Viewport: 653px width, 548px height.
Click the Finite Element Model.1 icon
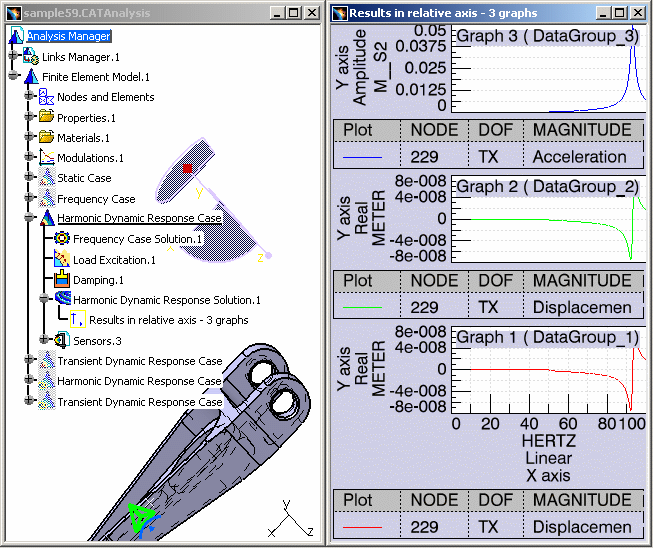31,77
